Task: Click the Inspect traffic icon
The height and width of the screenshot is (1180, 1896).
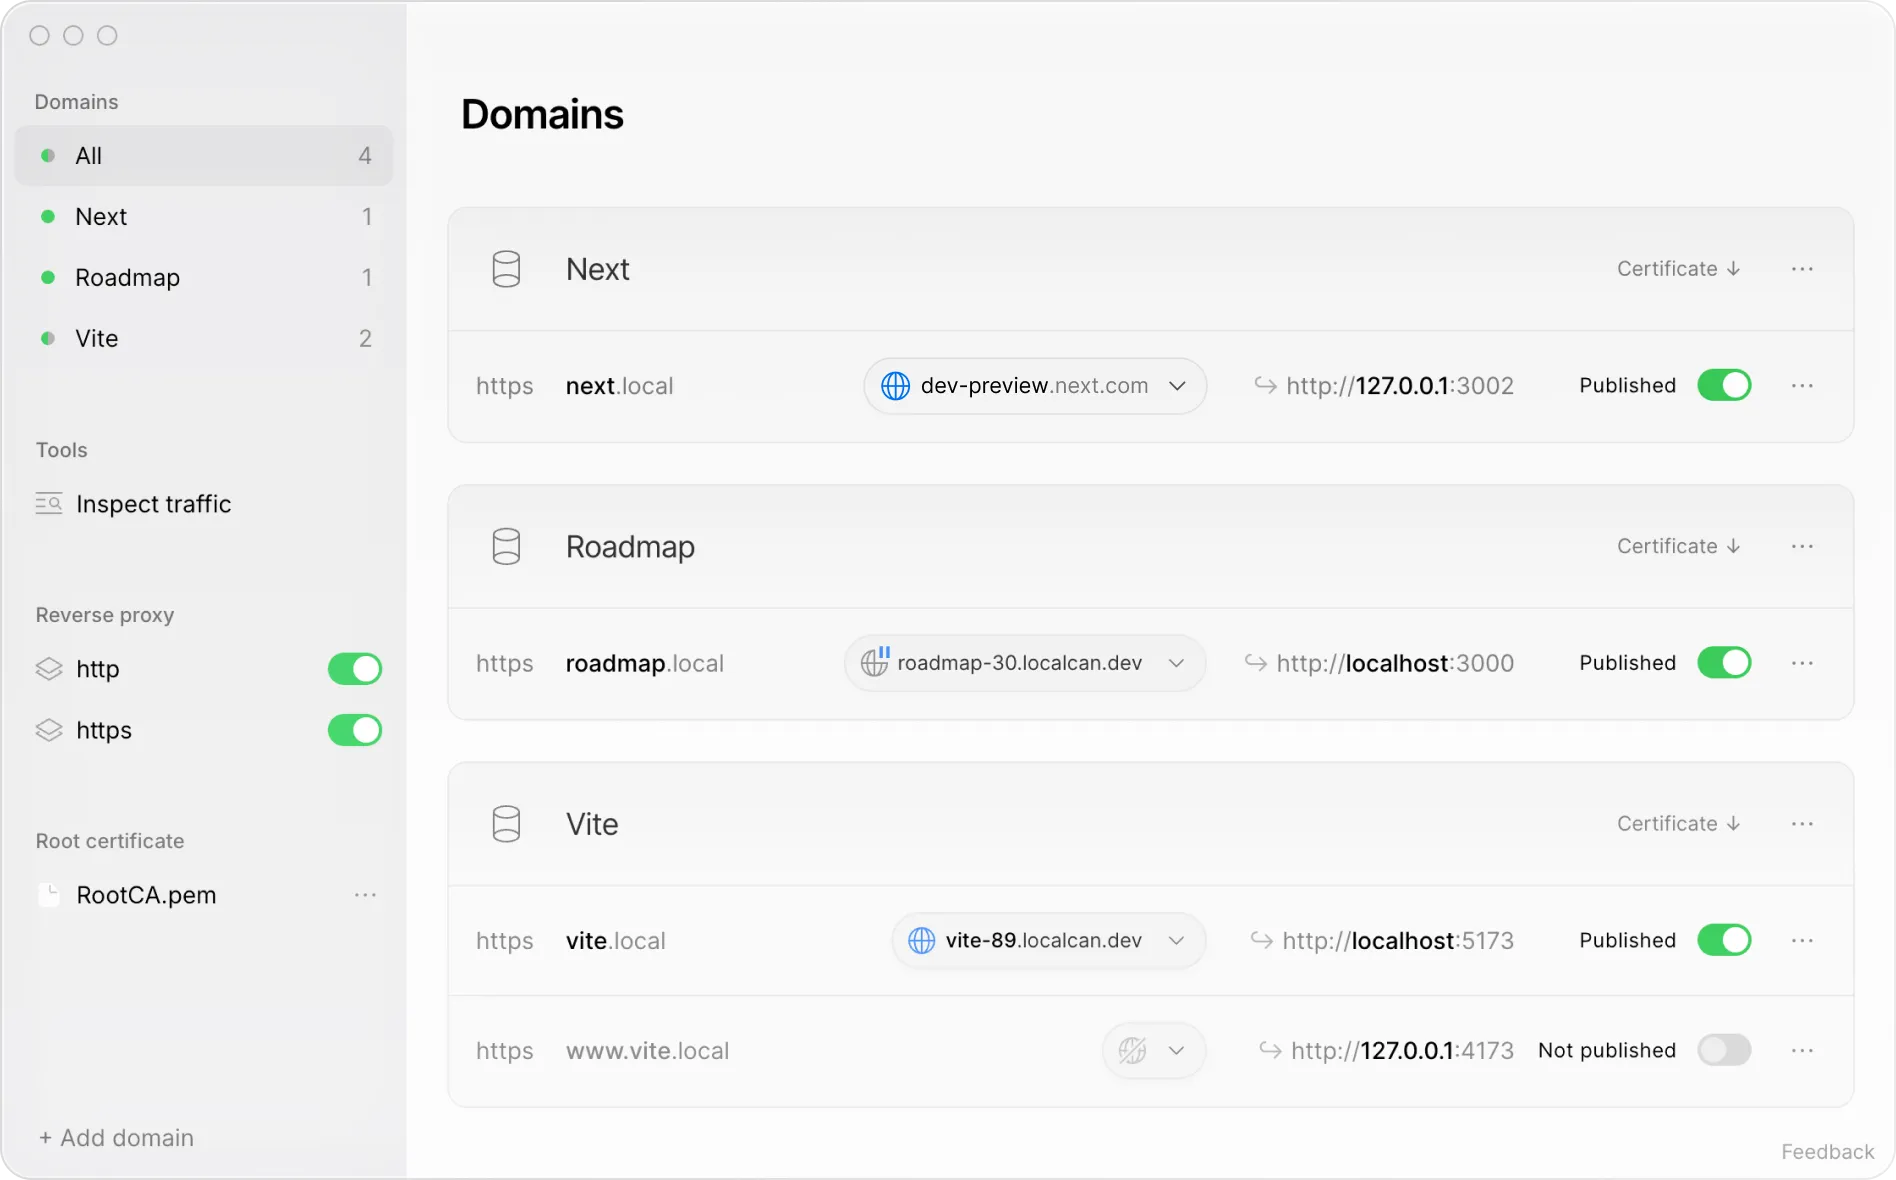Action: pyautogui.click(x=49, y=503)
